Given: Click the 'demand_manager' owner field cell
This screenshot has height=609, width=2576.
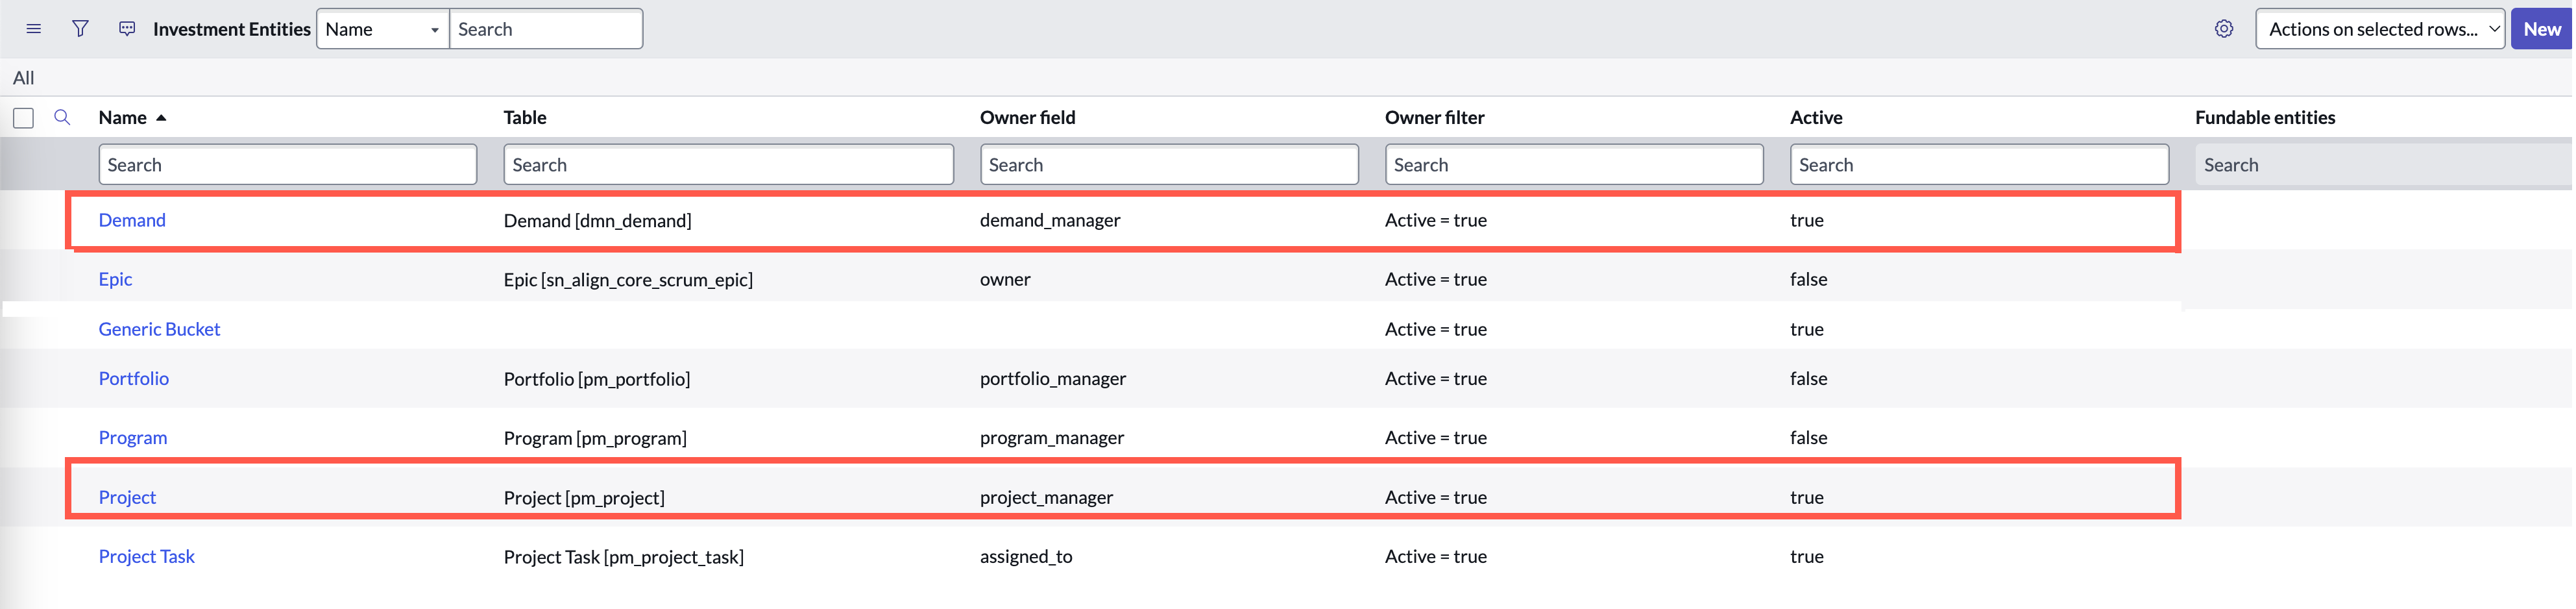Looking at the screenshot, I should tap(1050, 221).
